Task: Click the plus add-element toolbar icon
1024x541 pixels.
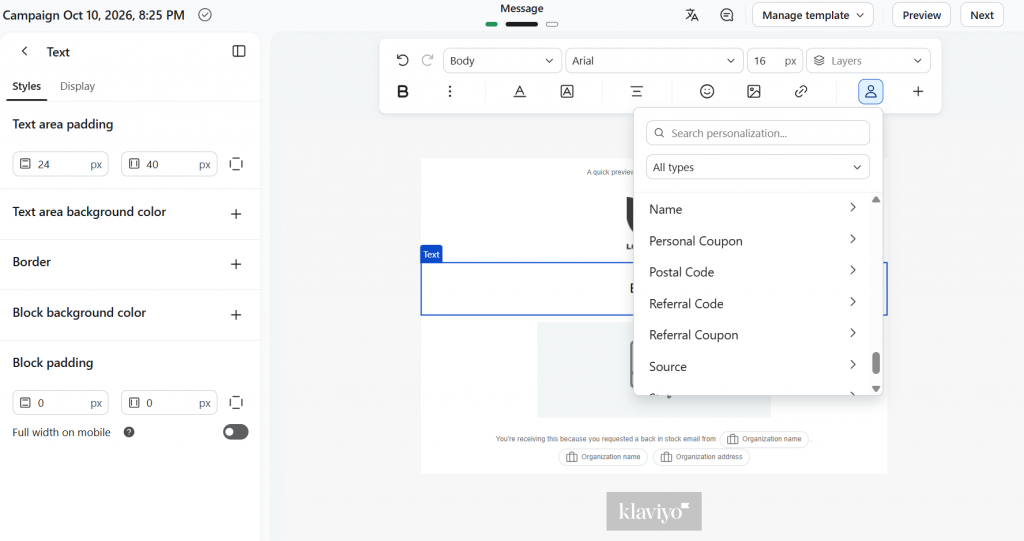Action: point(918,91)
